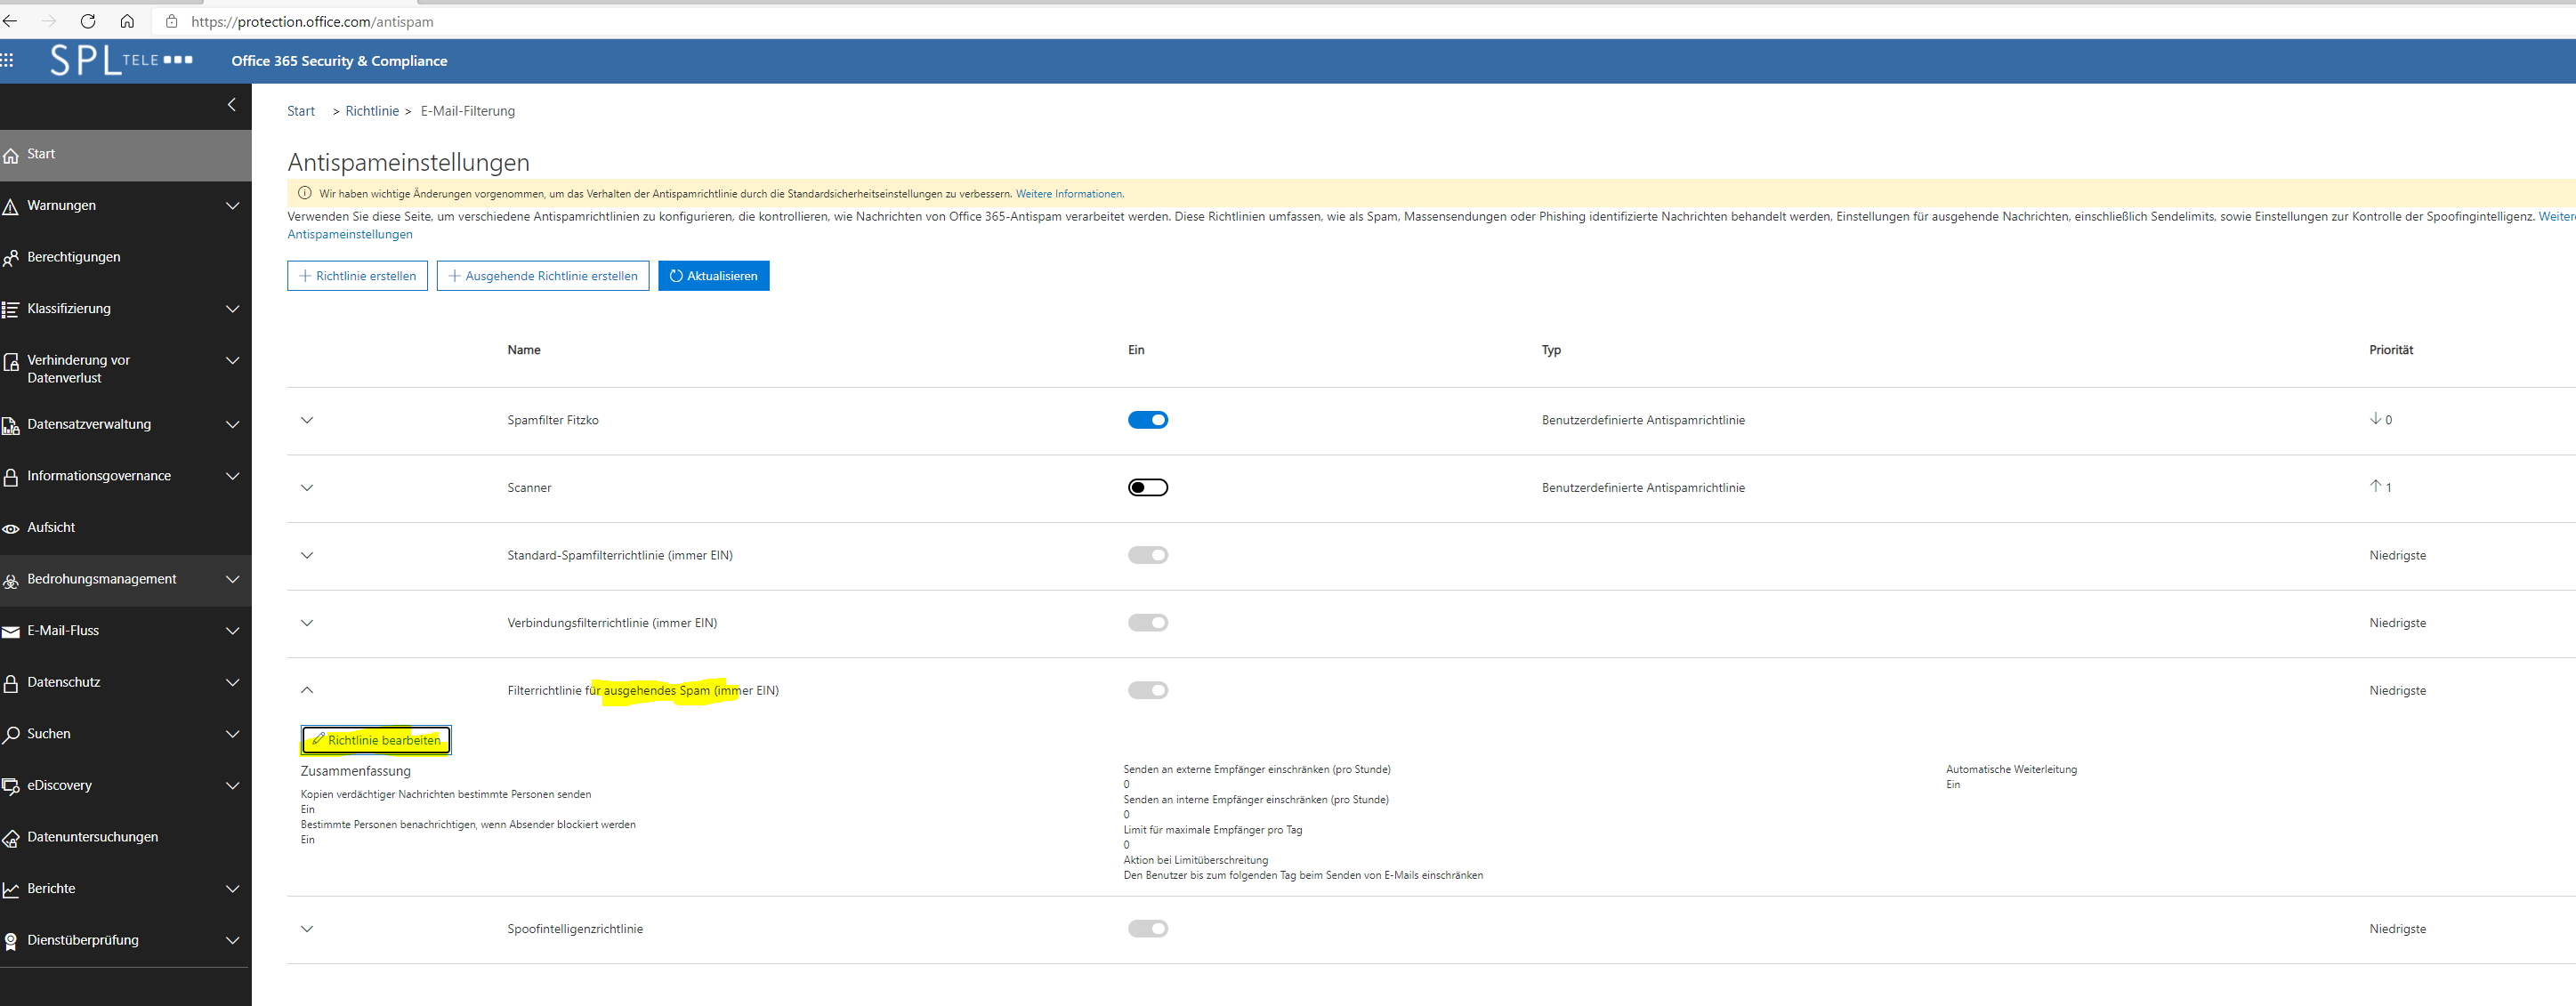
Task: Click the browser home icon
Action: 127,21
